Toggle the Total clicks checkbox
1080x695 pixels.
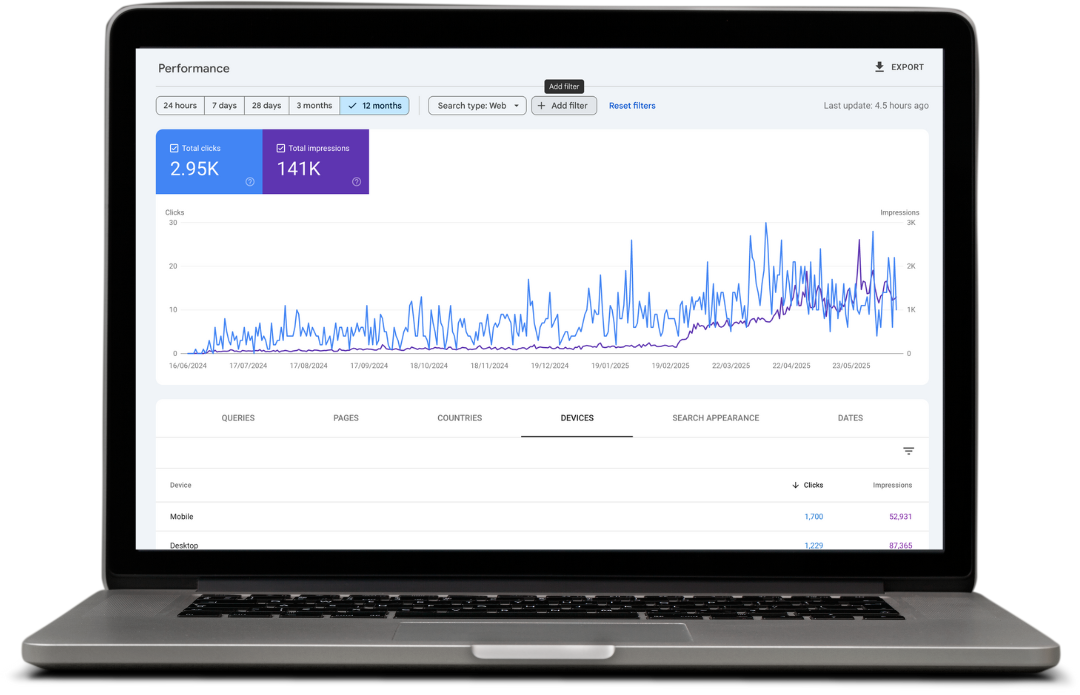174,148
